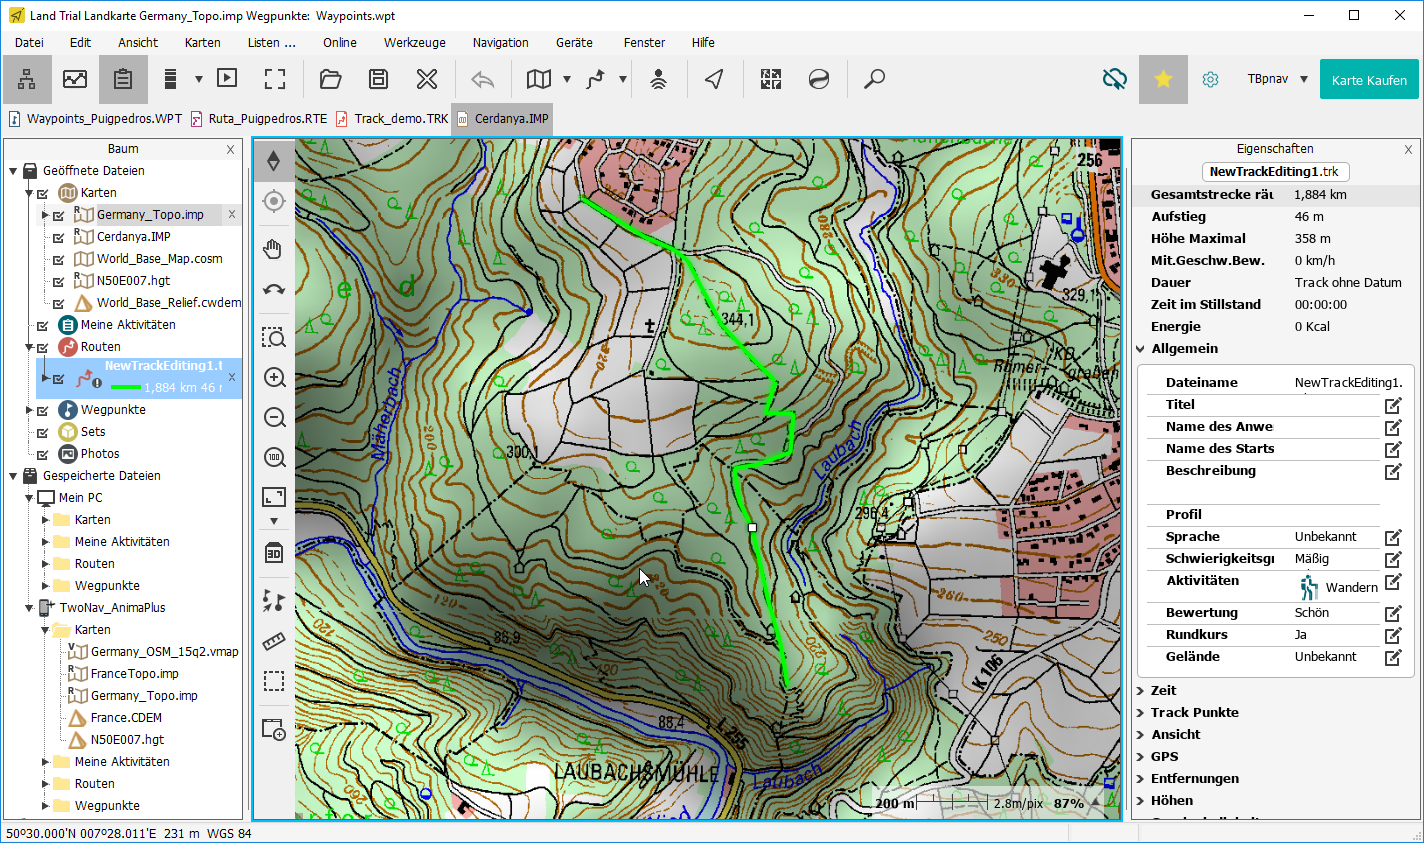Uncheck the Cerdanya.IMP map checkbox
Viewport: 1424px width, 843px height.
(59, 238)
